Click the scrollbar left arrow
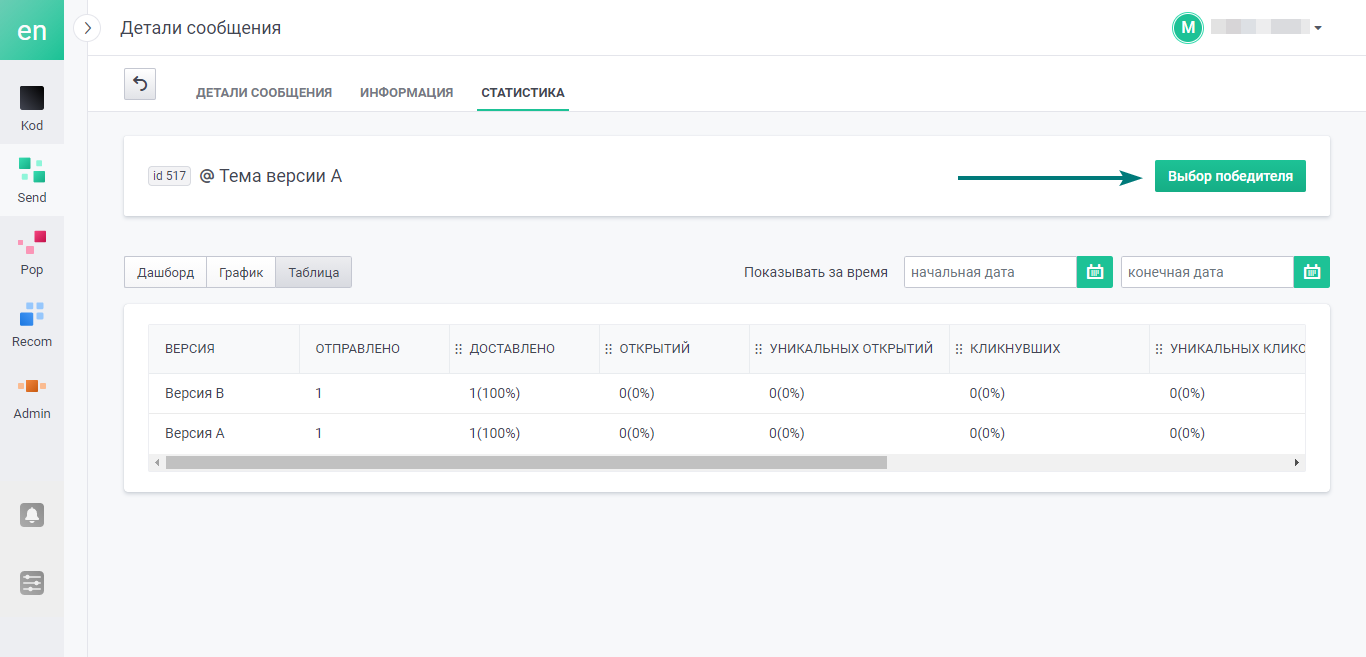The width and height of the screenshot is (1366, 657). [155, 463]
